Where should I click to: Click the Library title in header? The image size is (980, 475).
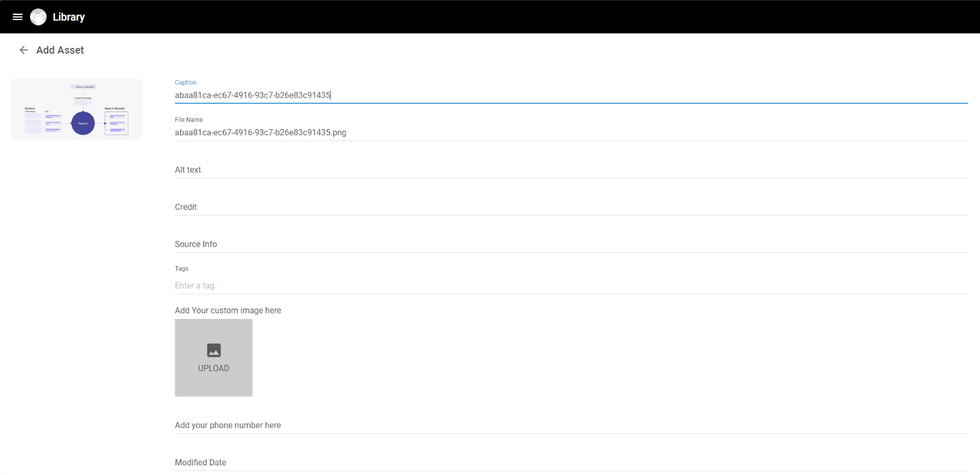coord(69,17)
